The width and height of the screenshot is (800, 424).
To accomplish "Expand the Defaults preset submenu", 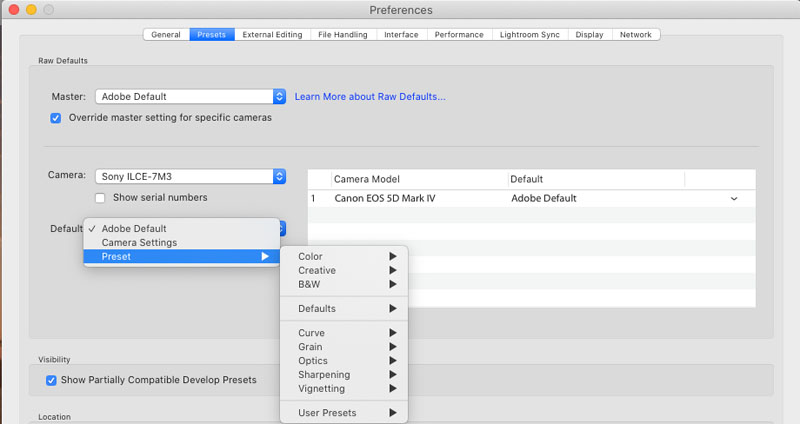I will pyautogui.click(x=344, y=309).
